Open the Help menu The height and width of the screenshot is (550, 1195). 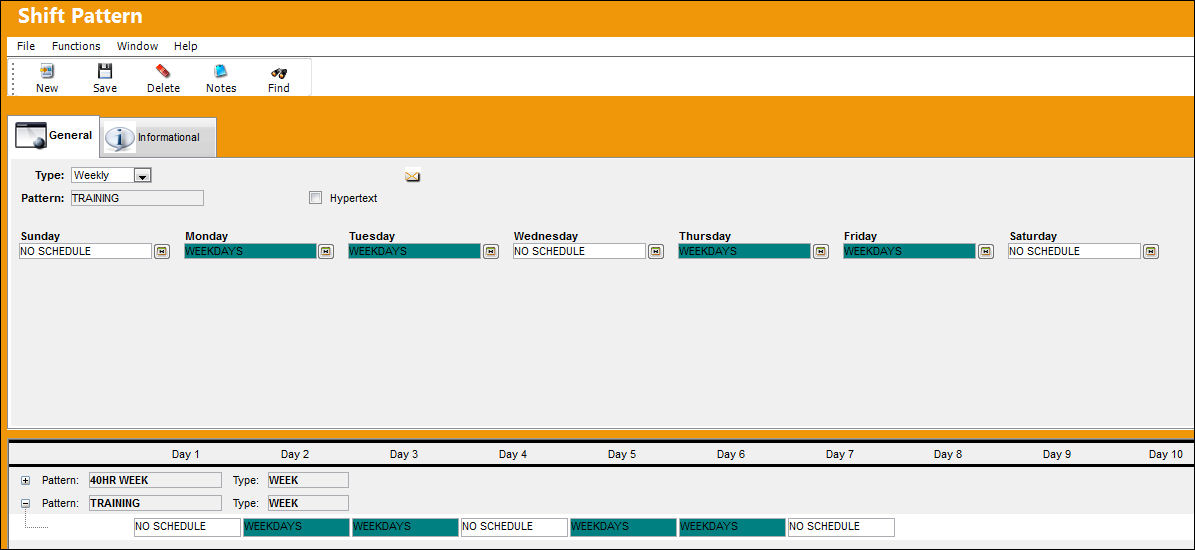click(186, 46)
